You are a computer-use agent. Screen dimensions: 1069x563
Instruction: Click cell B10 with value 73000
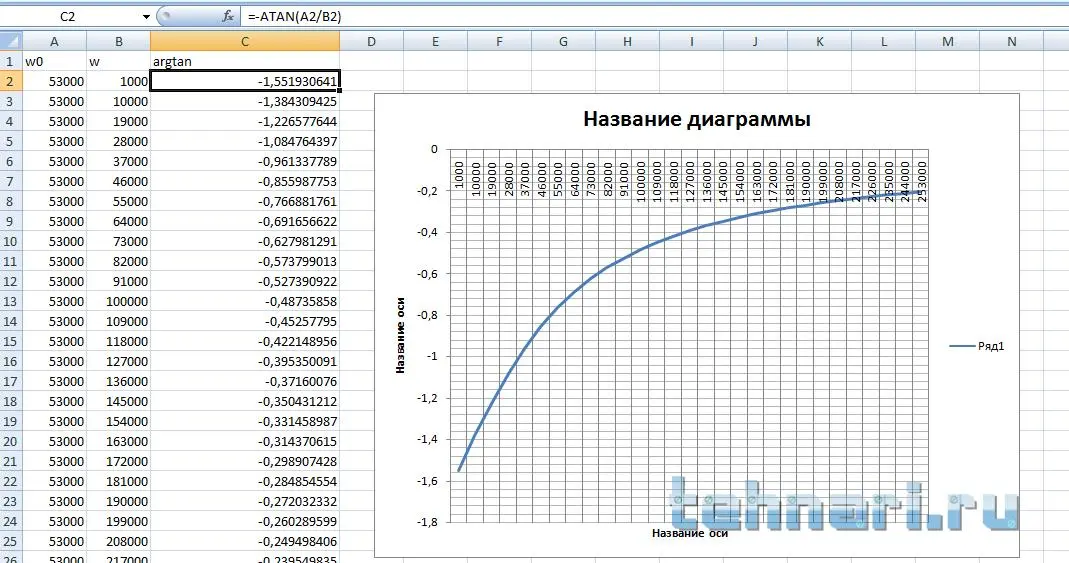(119, 241)
